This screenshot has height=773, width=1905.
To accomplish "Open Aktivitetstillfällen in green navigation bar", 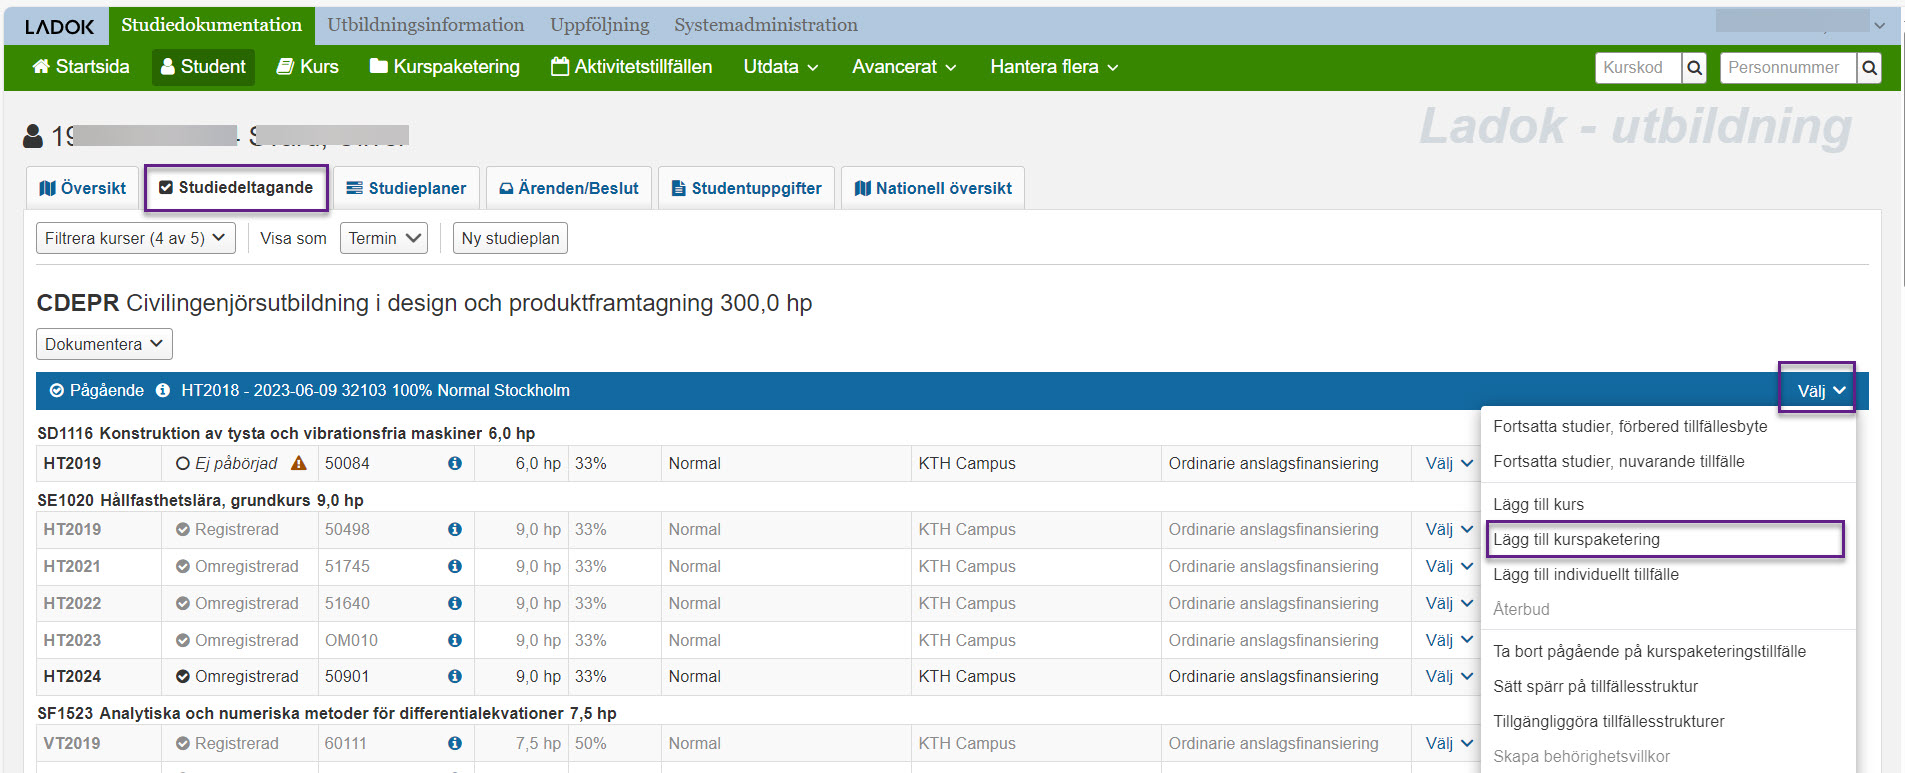I will (632, 67).
